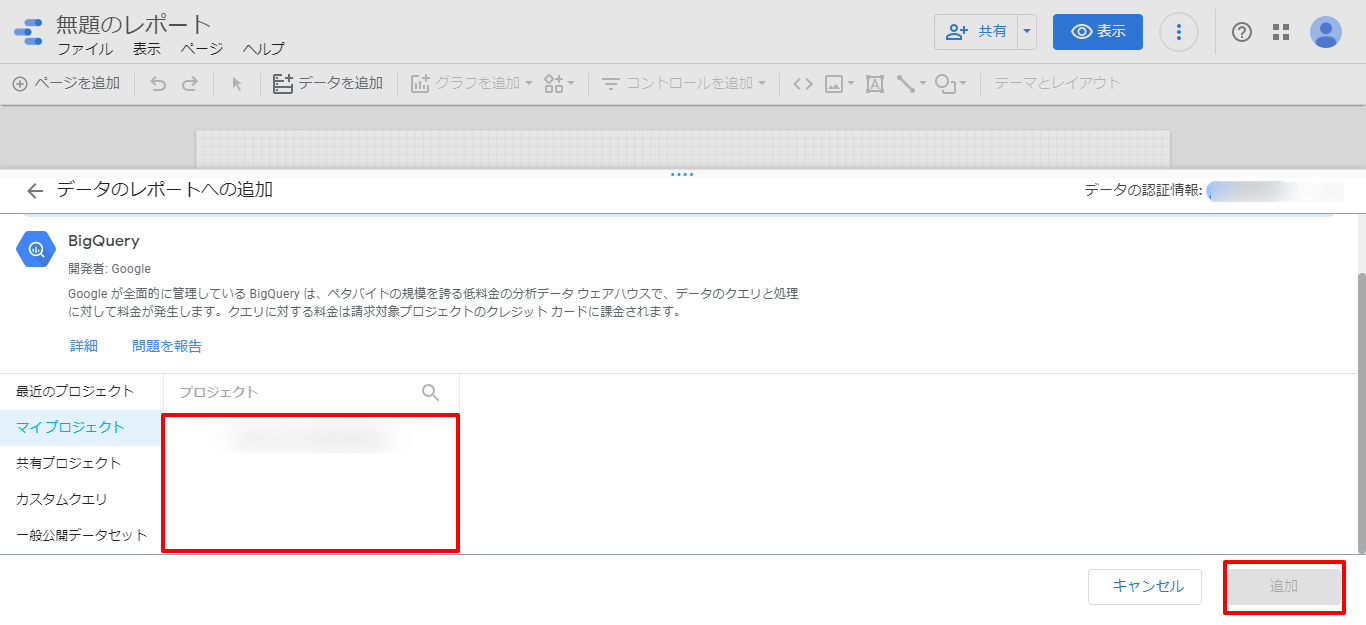Open the 詳細 link

pyautogui.click(x=84, y=346)
